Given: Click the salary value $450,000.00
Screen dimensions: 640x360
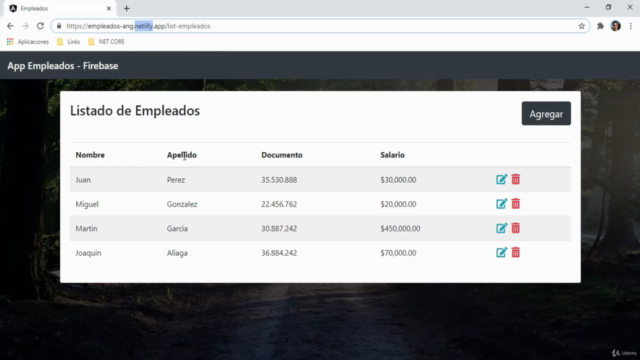Looking at the screenshot, I should (400, 229).
